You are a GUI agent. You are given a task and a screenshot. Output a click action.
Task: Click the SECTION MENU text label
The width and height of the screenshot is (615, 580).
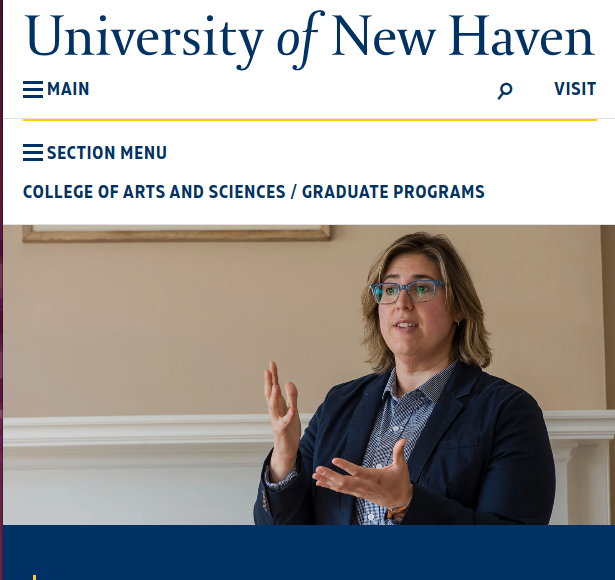click(x=107, y=153)
